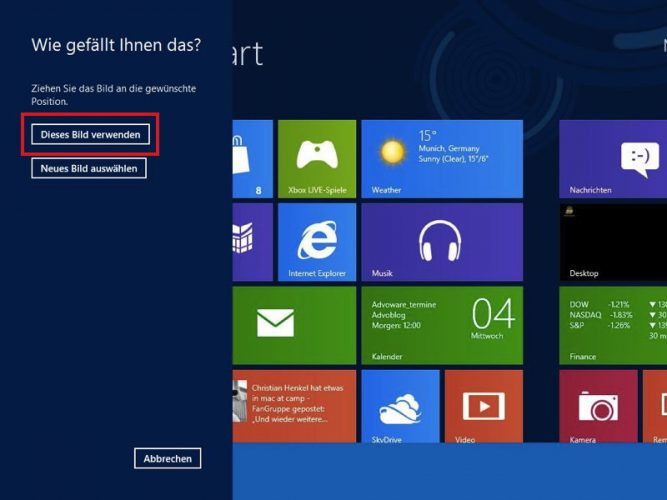Click the DOW -1.21% entry
The height and width of the screenshot is (500, 667).
pyautogui.click(x=599, y=304)
